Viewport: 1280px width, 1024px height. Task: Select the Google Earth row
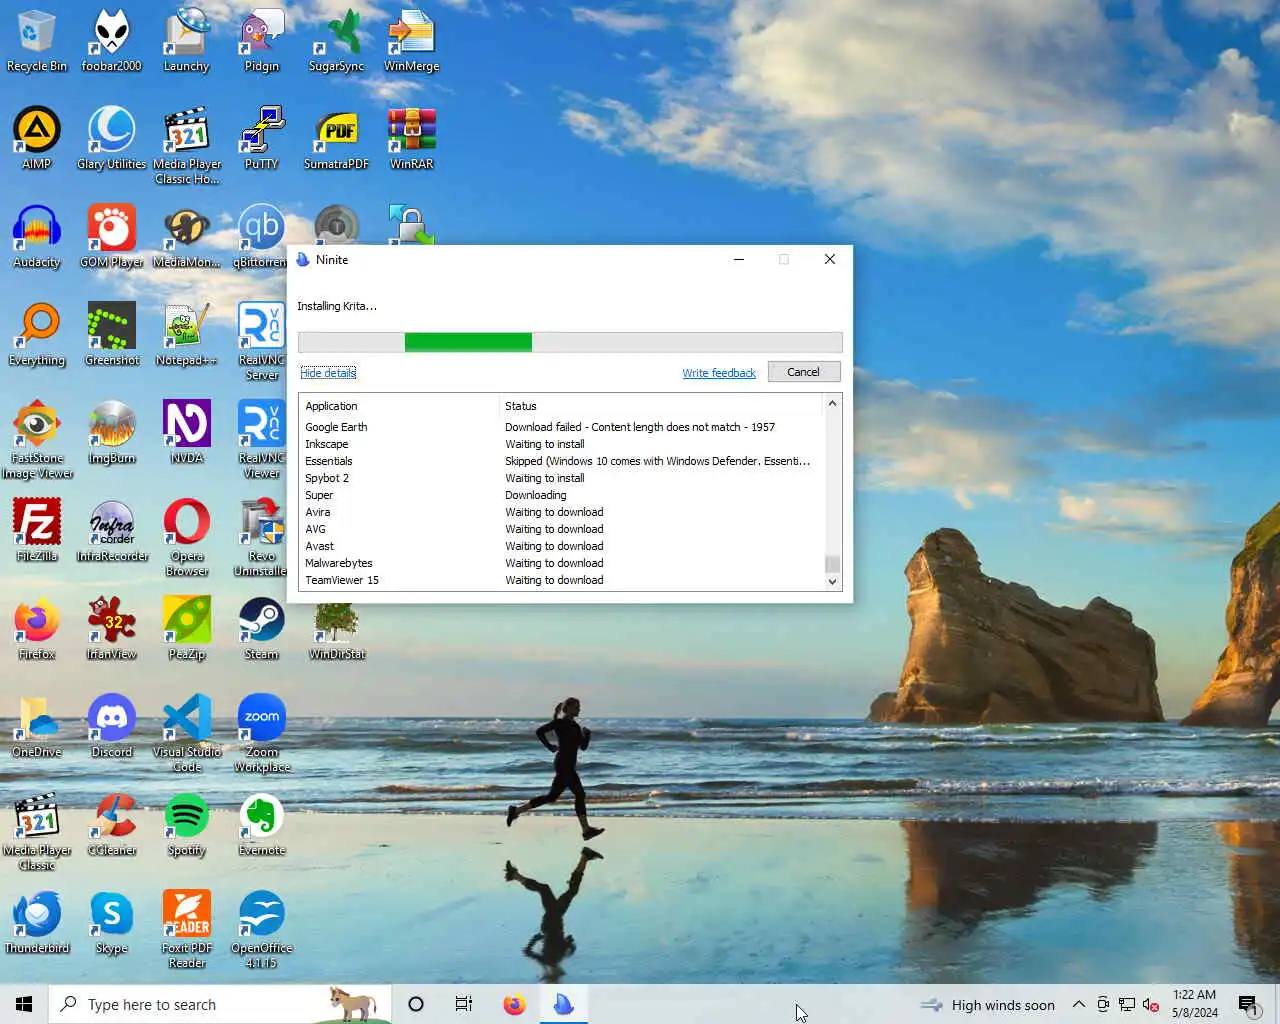click(561, 427)
